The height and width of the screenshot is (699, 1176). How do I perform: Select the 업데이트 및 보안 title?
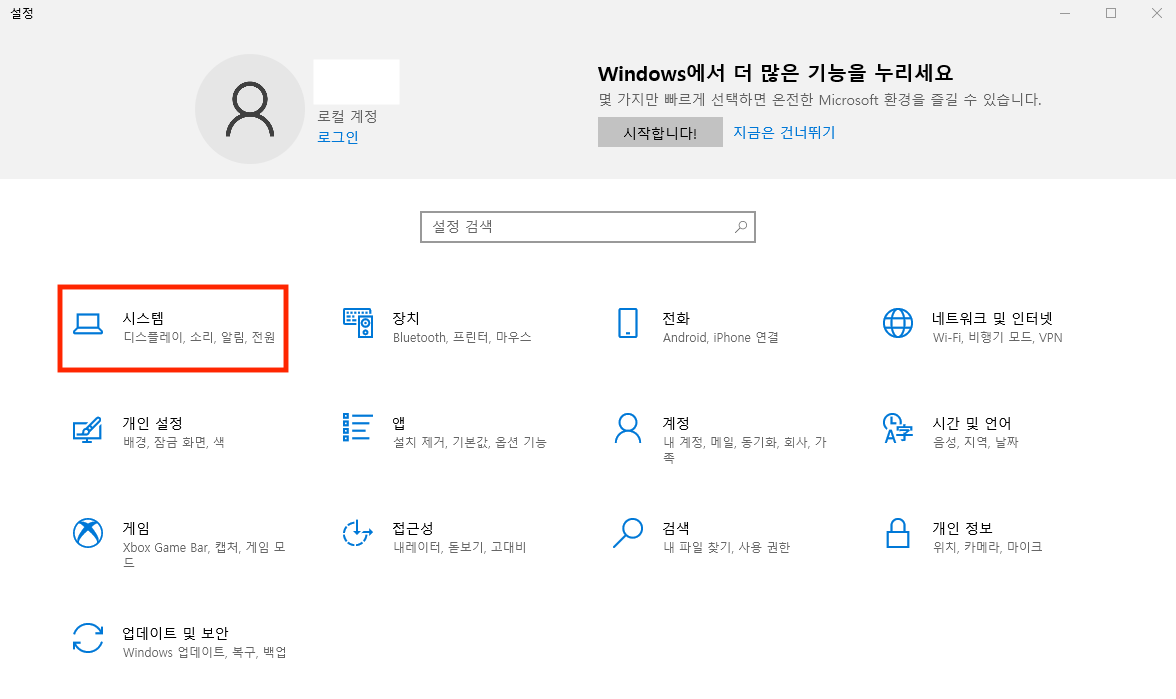tap(176, 633)
